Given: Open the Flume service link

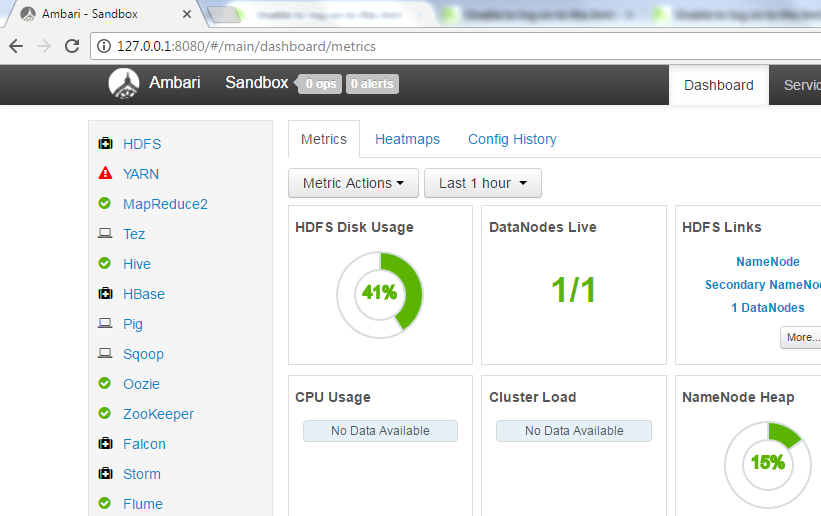Looking at the screenshot, I should pos(143,504).
